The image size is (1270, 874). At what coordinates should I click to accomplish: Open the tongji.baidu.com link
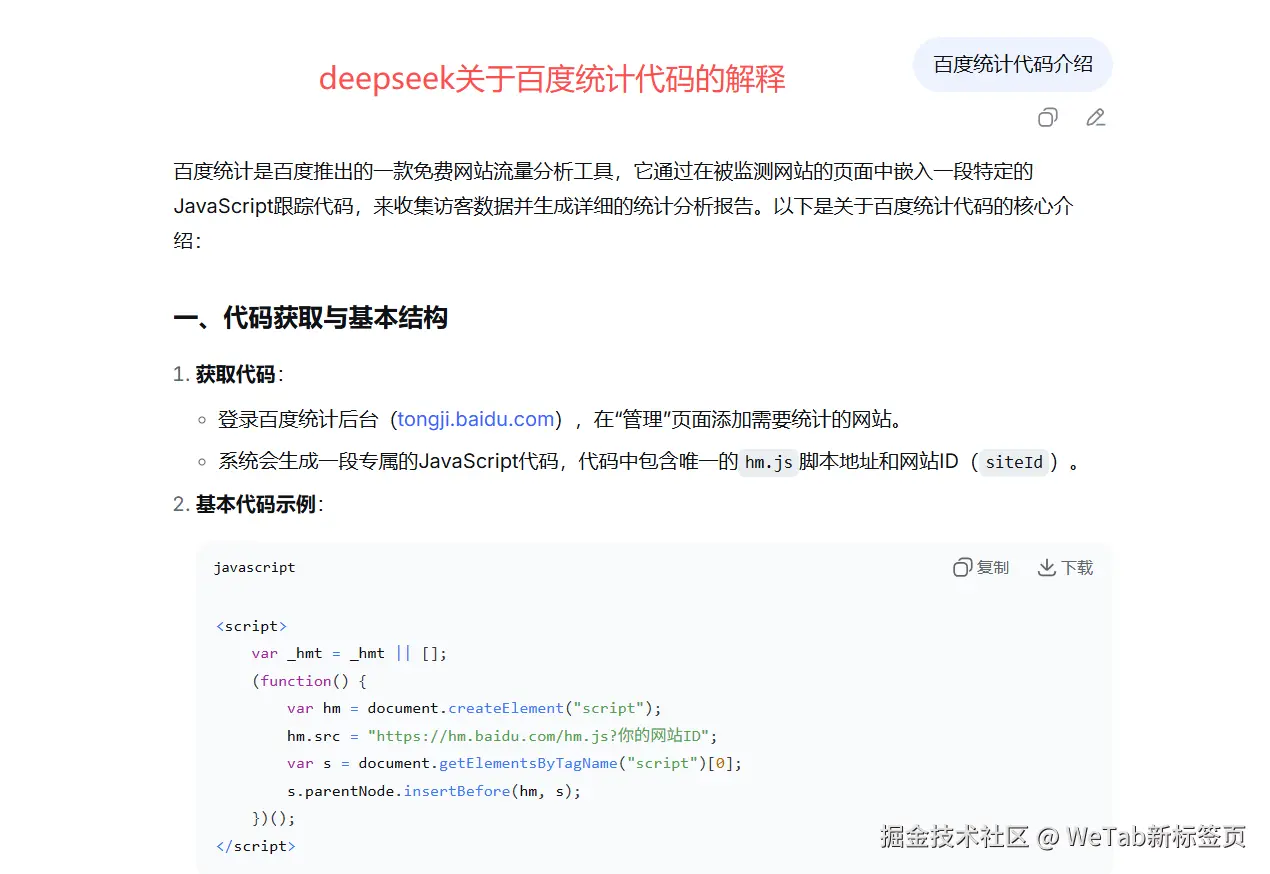[x=475, y=419]
